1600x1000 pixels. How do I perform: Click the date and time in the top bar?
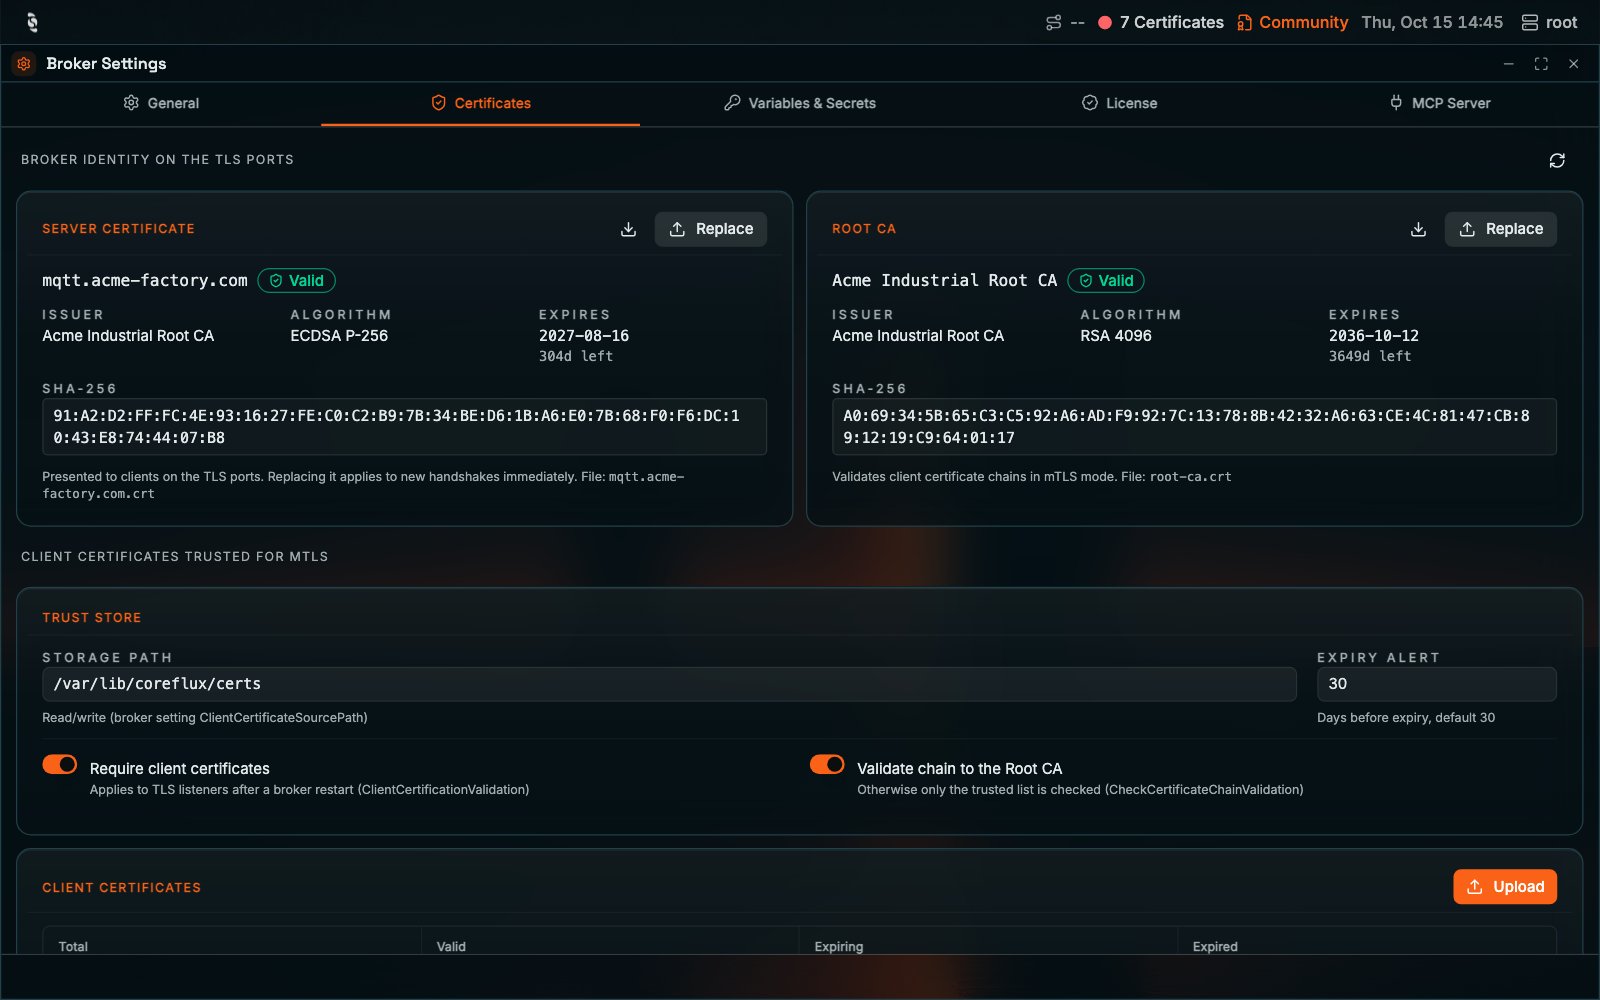(x=1432, y=22)
